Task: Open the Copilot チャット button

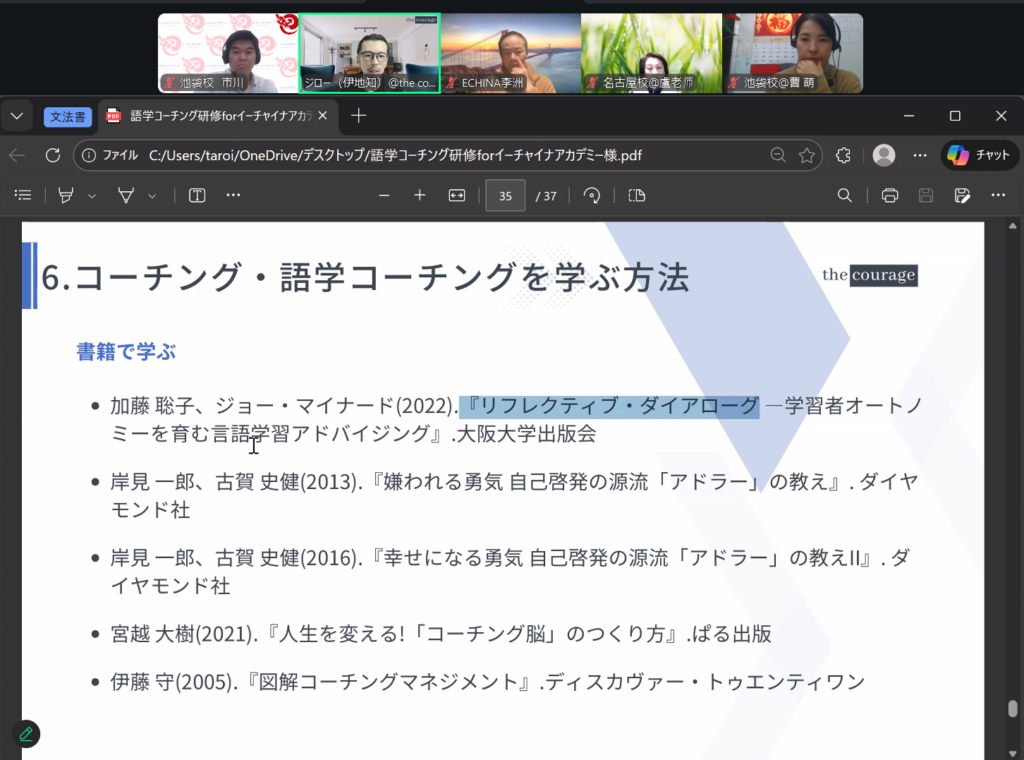Action: [x=980, y=155]
